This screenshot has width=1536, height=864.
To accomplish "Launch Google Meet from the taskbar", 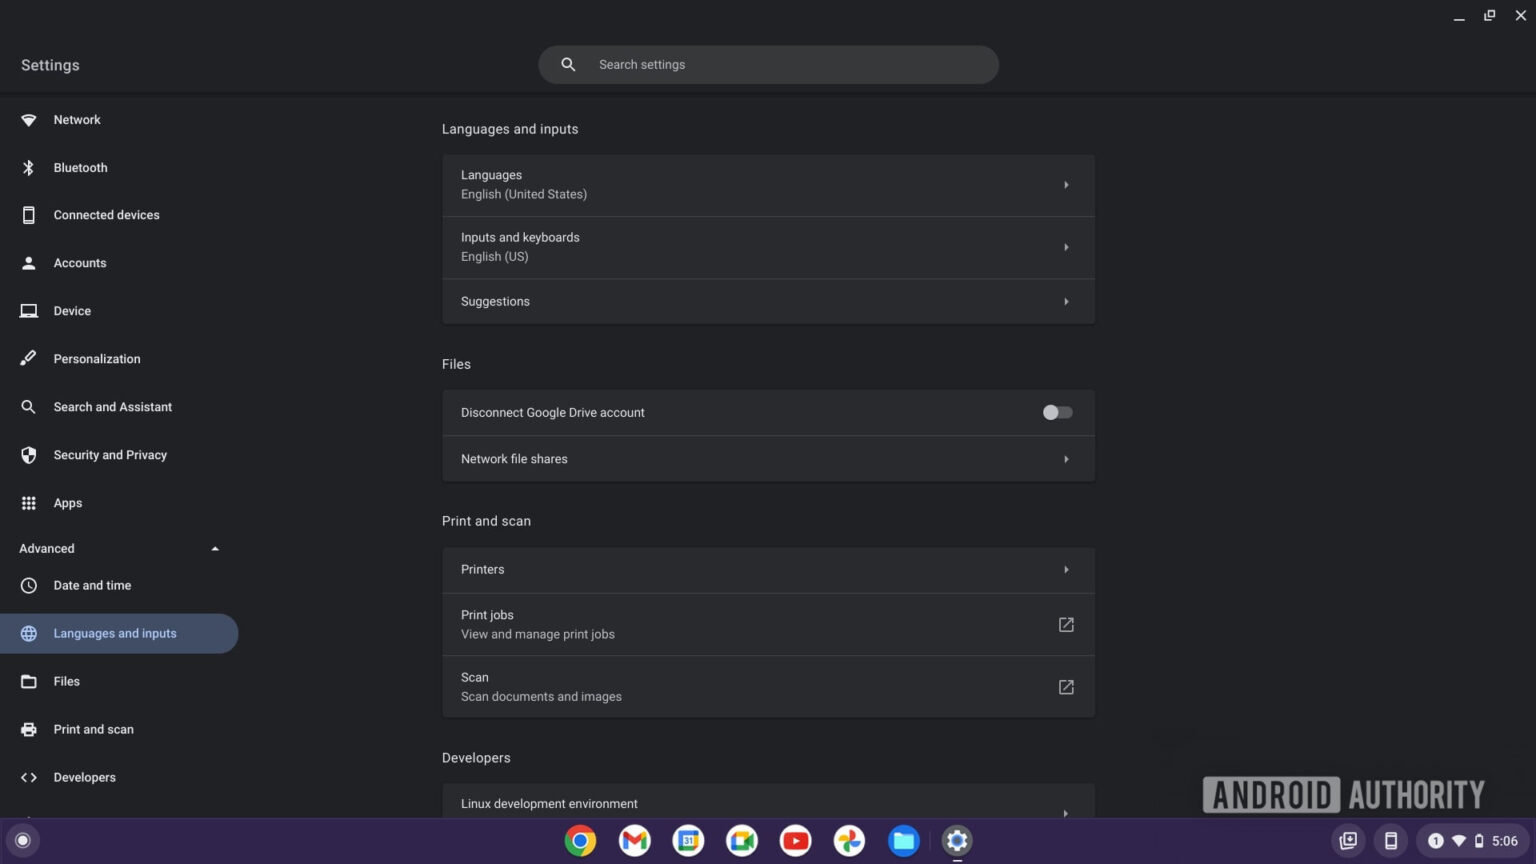I will 741,840.
